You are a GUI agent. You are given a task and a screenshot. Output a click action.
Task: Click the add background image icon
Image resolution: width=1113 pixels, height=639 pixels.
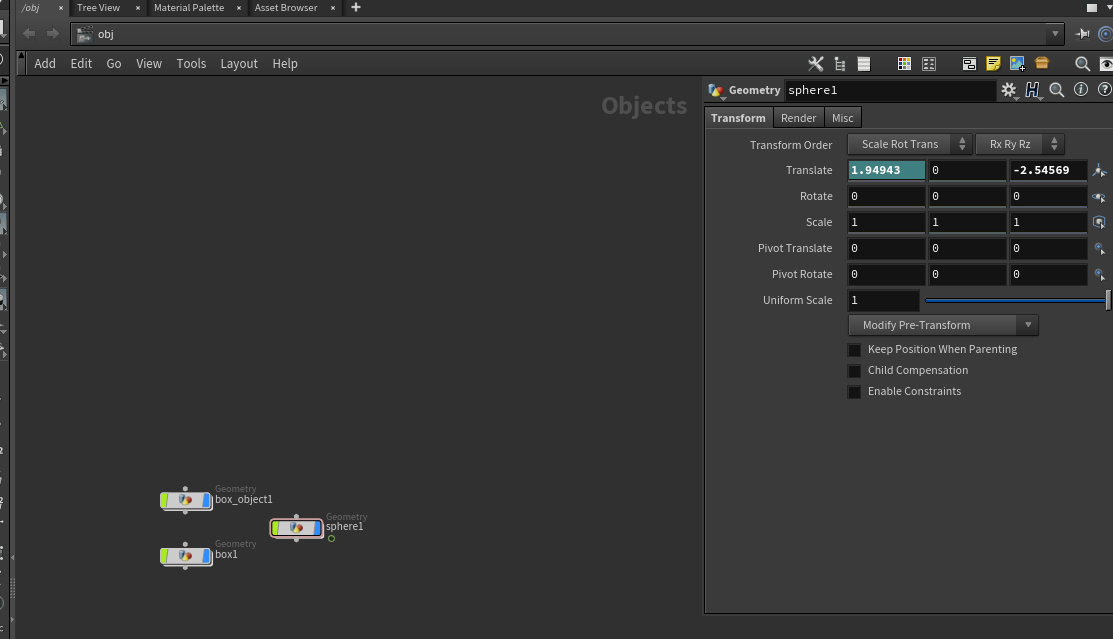[1017, 64]
